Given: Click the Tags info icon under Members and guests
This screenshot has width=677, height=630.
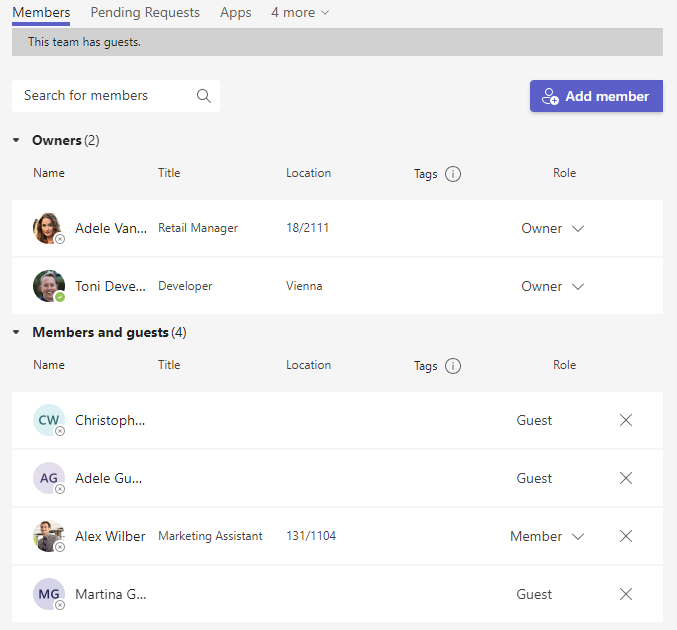Looking at the screenshot, I should [453, 366].
